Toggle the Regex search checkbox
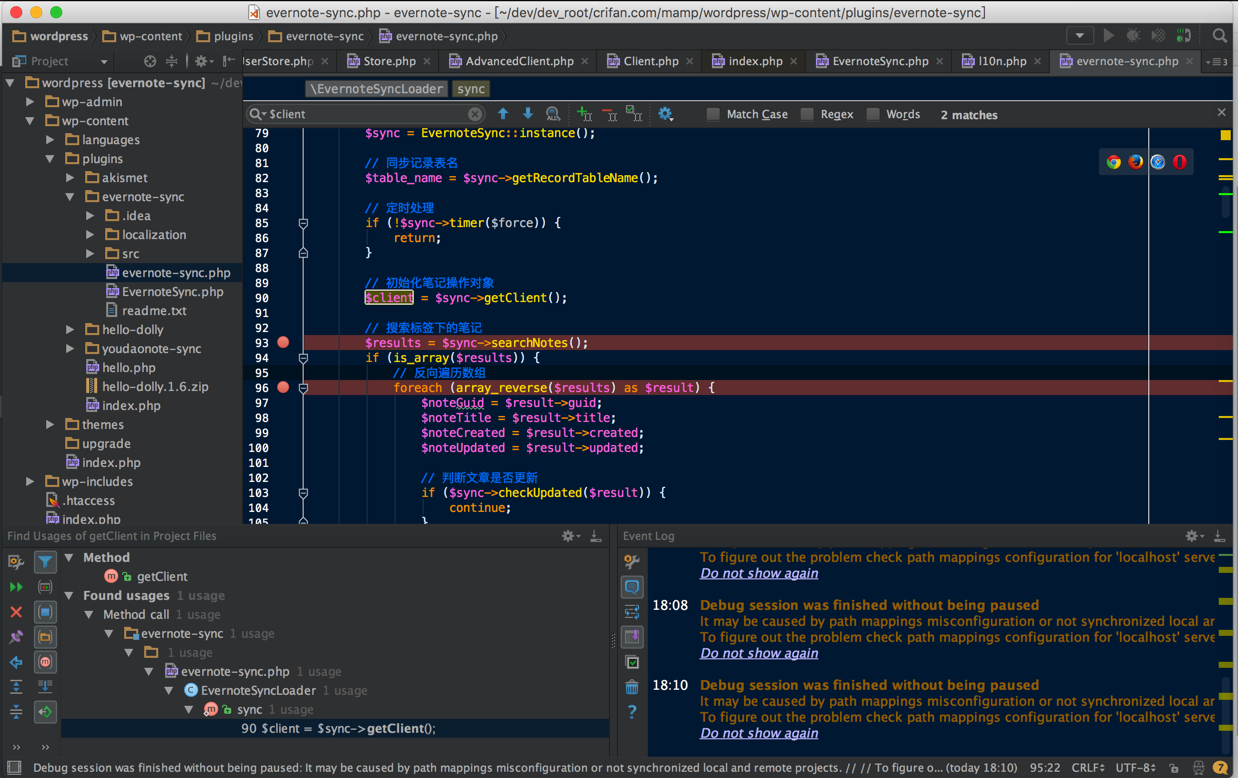1238x778 pixels. tap(807, 114)
